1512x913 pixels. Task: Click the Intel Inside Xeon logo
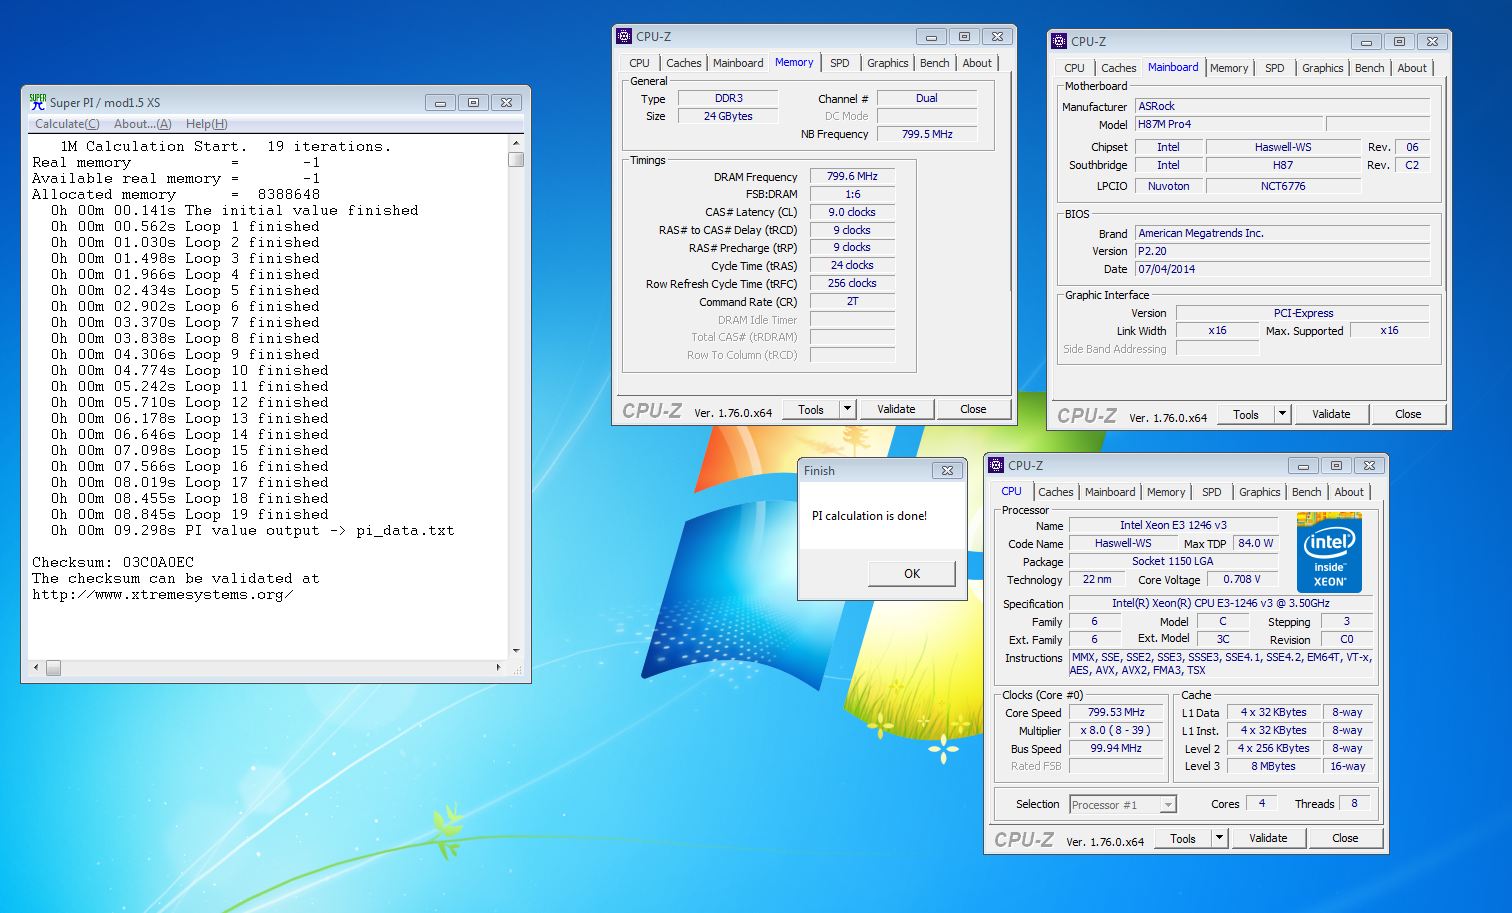click(1329, 552)
